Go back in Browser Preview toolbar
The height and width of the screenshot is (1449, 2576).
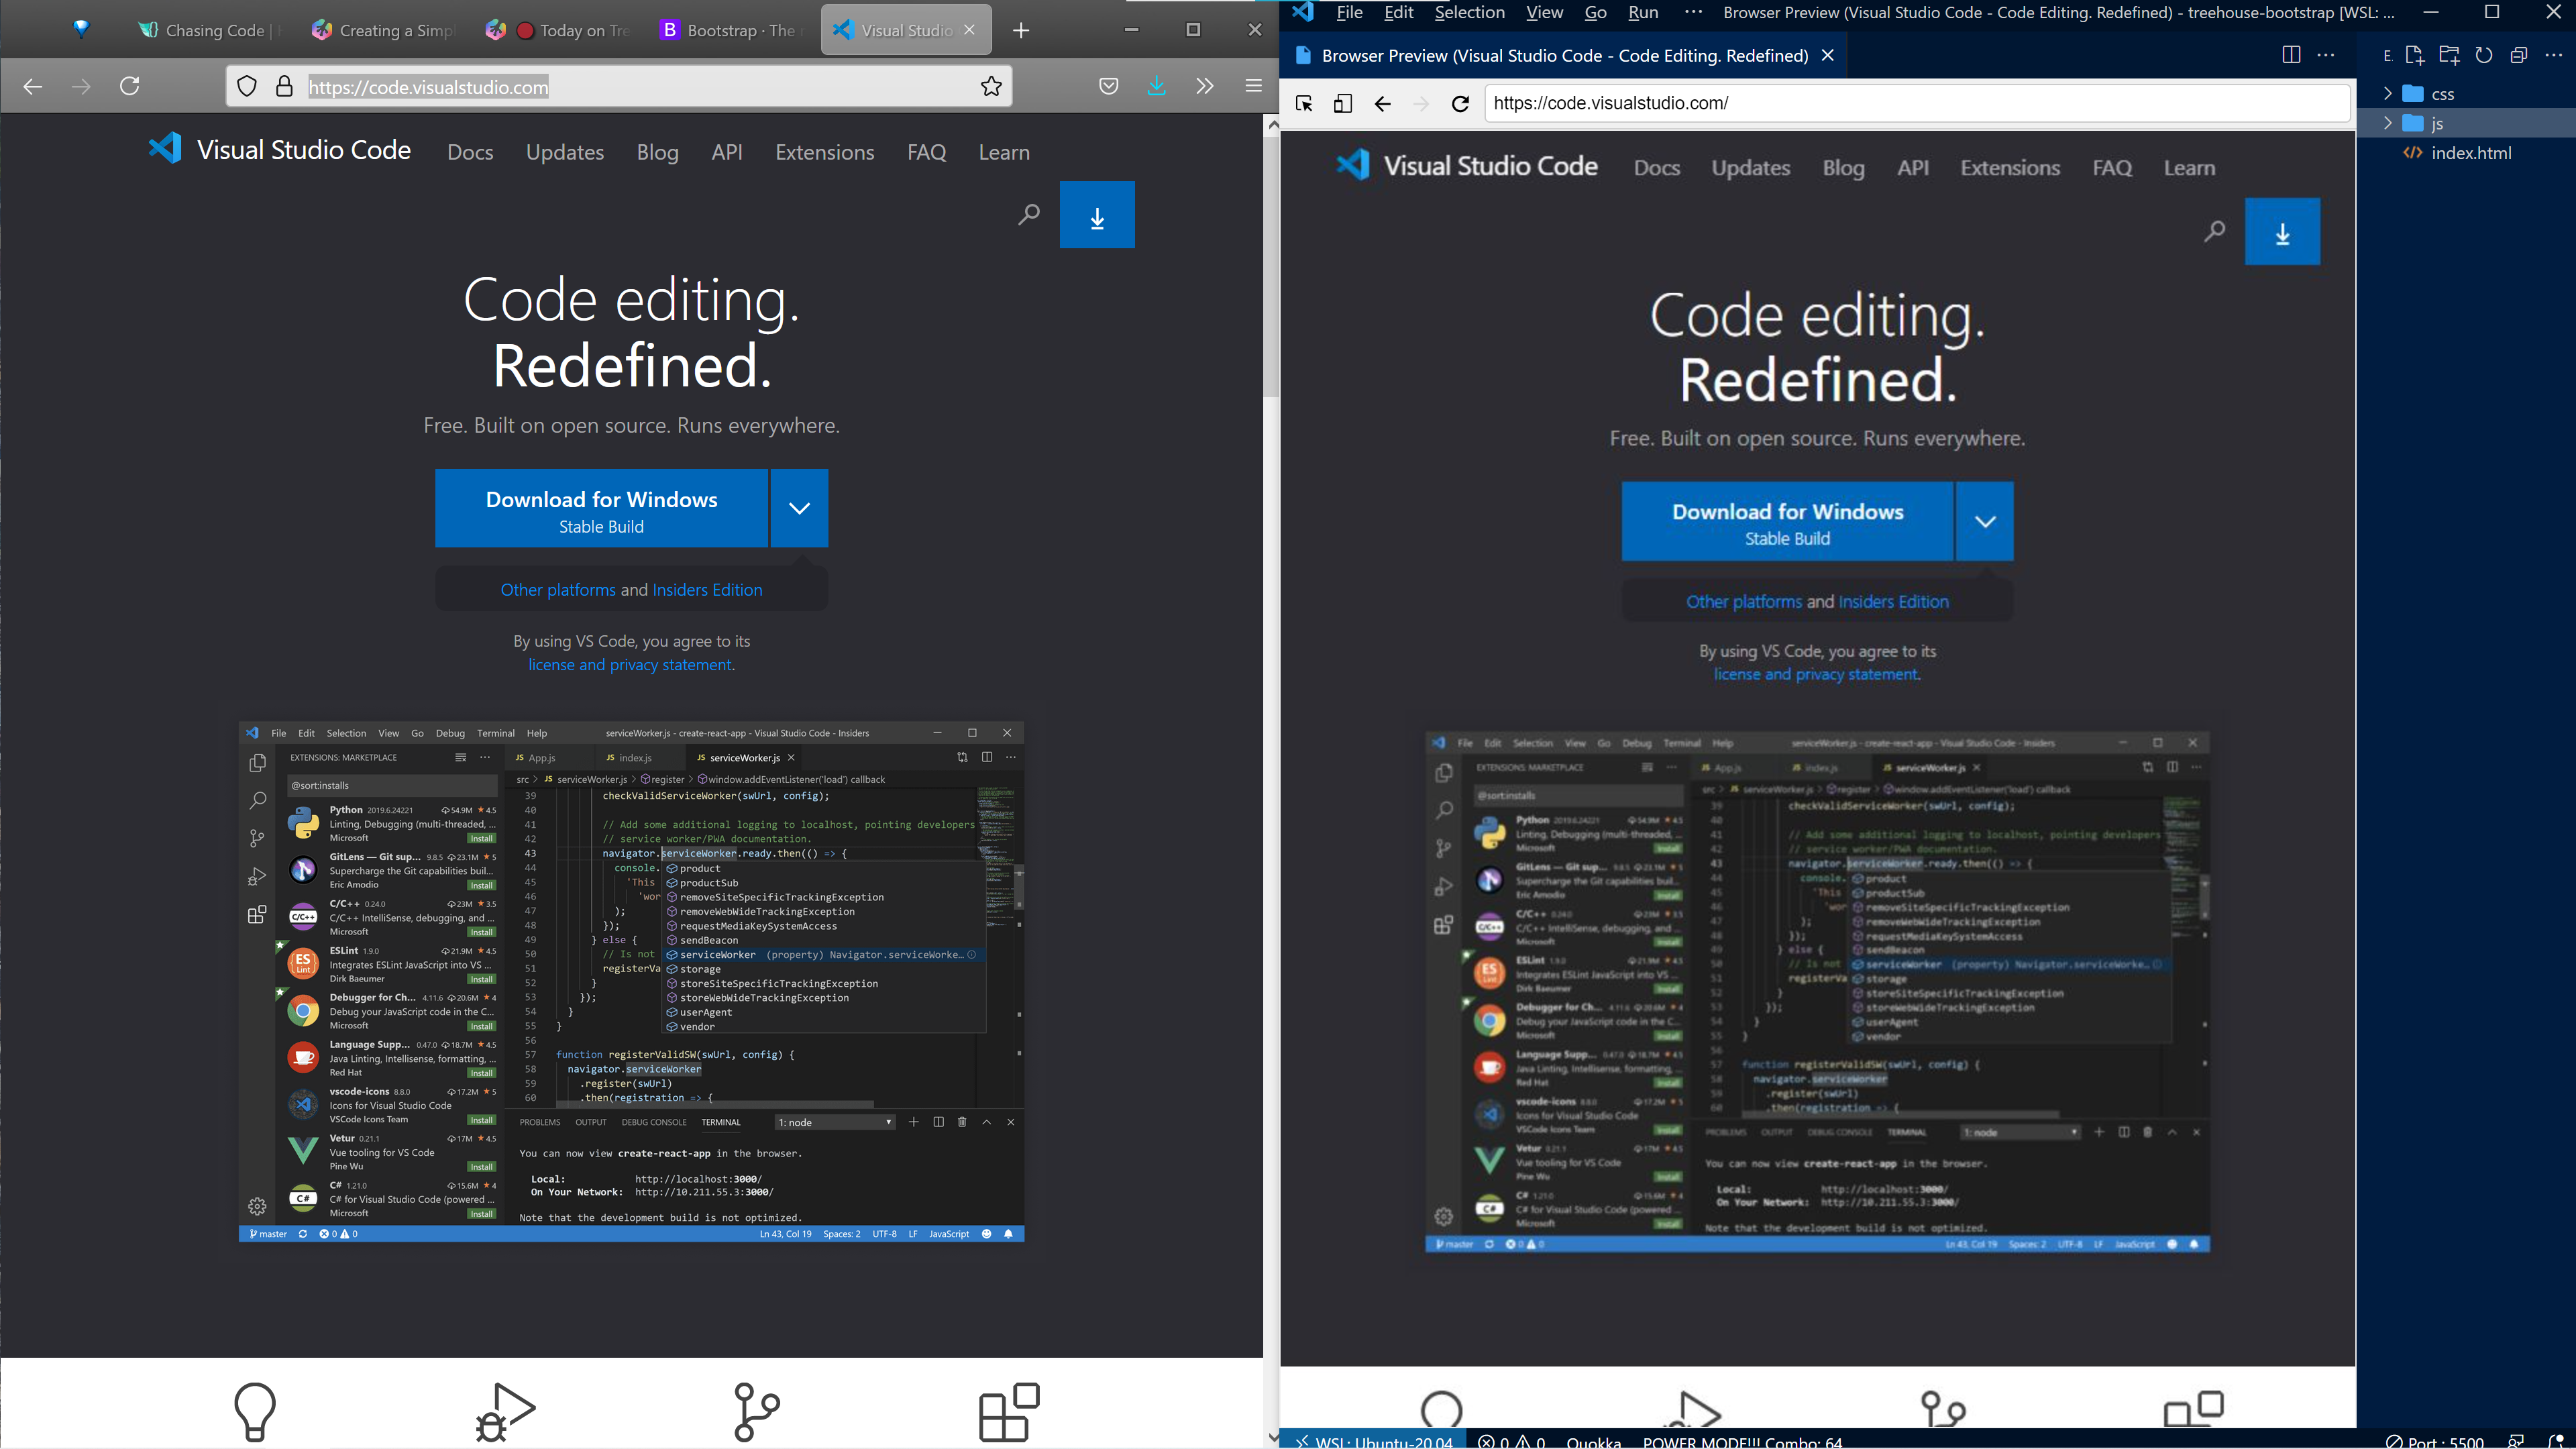(1382, 103)
